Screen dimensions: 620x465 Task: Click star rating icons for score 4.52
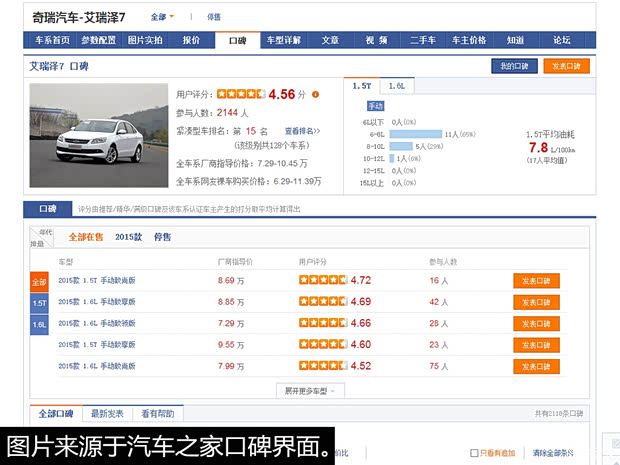point(323,366)
